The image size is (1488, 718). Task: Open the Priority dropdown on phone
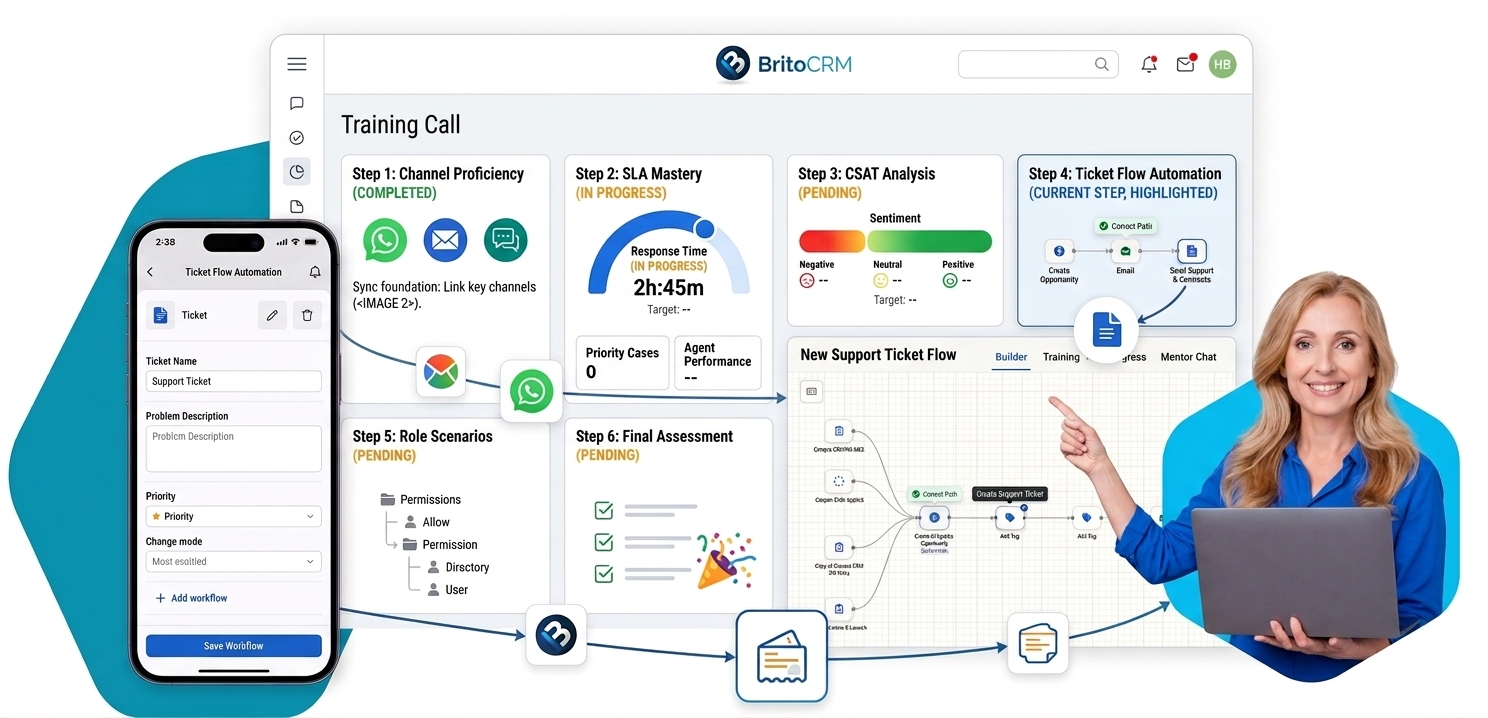pyautogui.click(x=233, y=517)
